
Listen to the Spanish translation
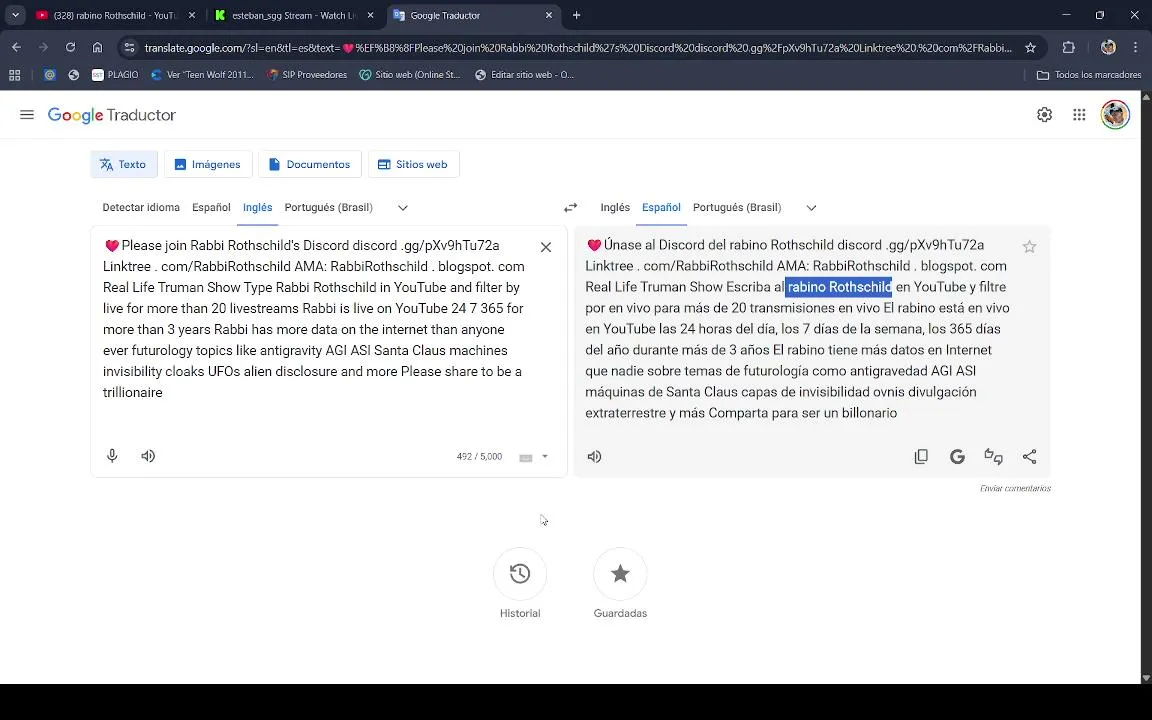594,457
